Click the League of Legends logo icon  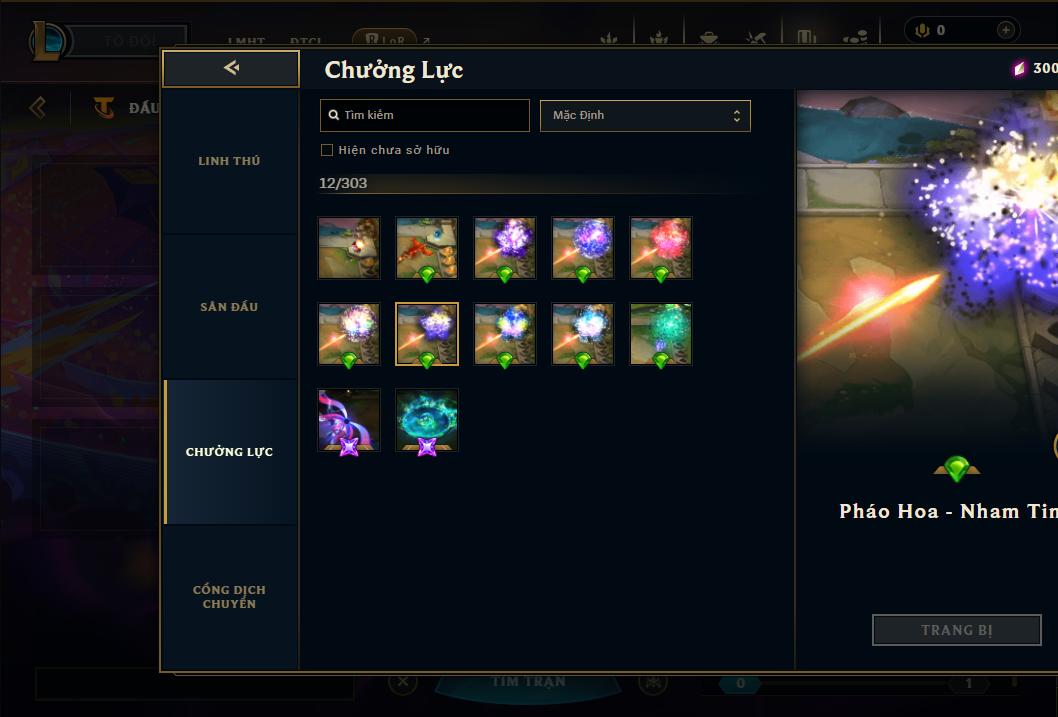pos(48,40)
